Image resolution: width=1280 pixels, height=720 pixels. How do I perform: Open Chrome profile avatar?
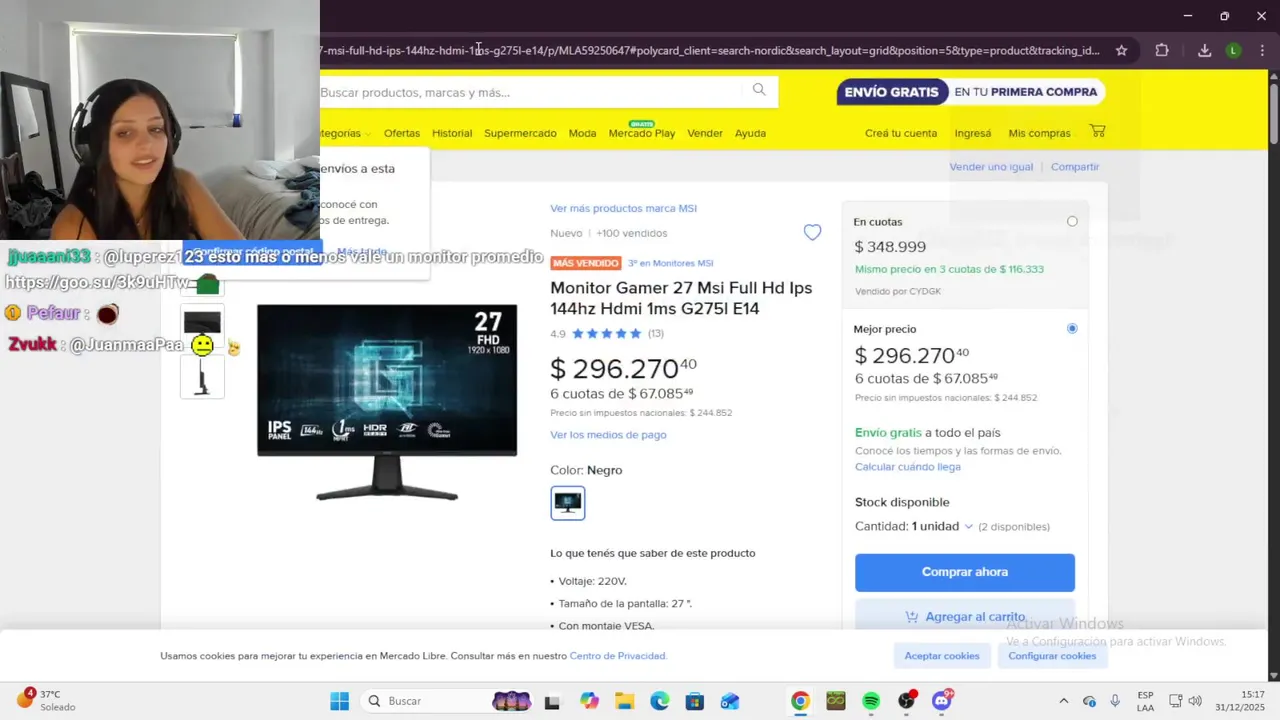(1234, 50)
